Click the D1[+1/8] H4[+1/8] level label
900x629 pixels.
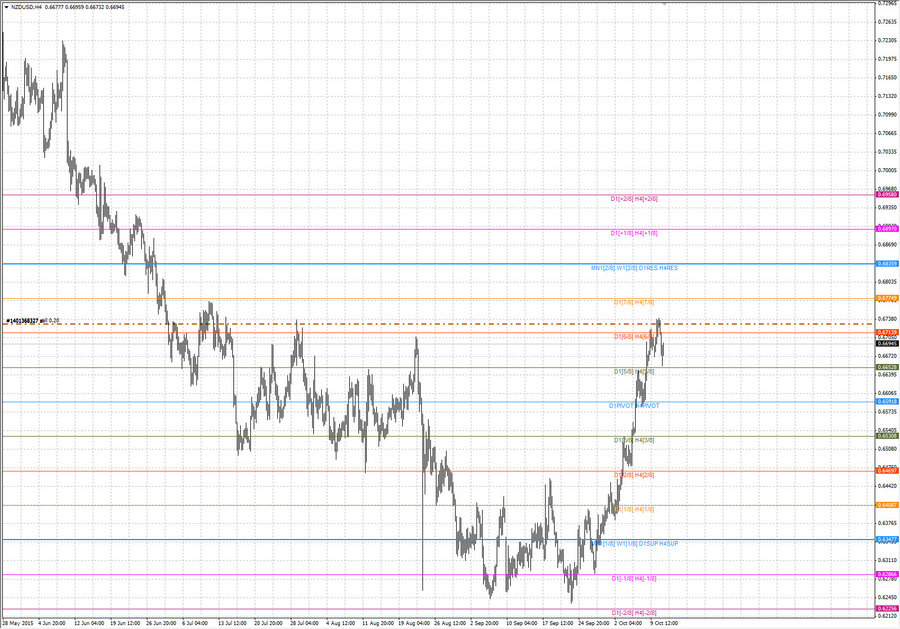click(632, 231)
